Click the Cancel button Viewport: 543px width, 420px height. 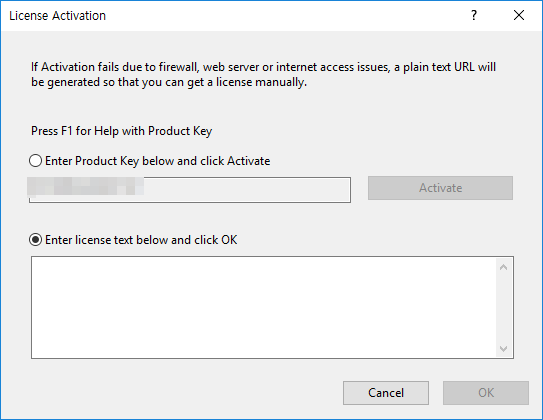click(386, 393)
